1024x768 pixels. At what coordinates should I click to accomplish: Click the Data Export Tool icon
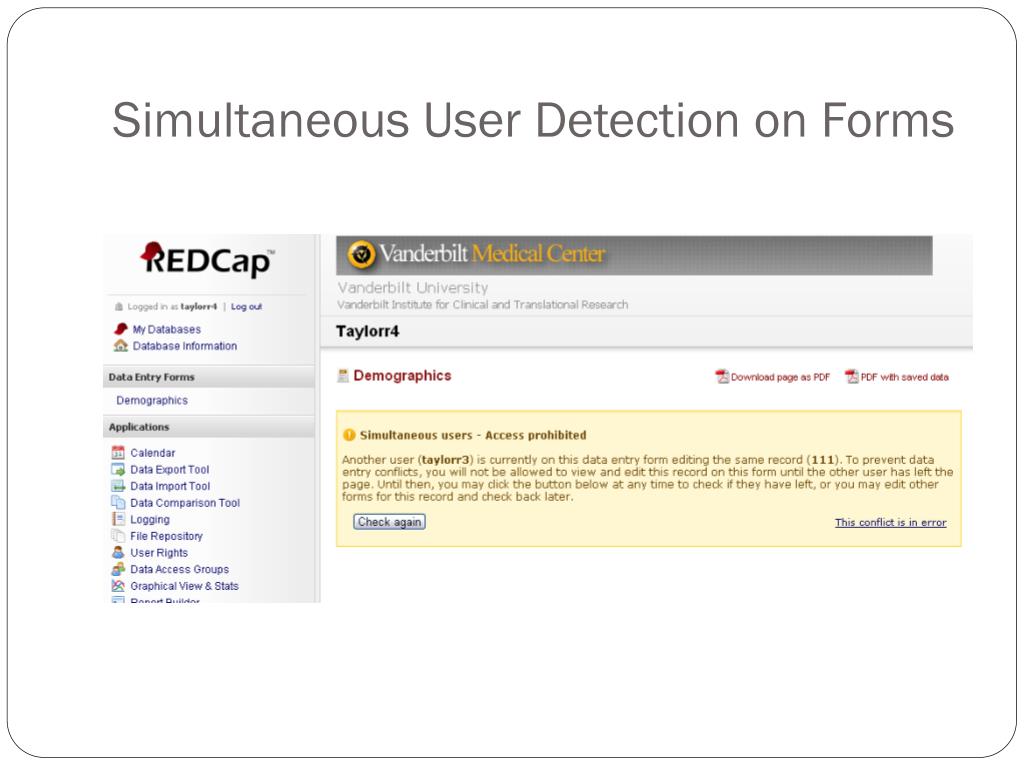tap(118, 470)
